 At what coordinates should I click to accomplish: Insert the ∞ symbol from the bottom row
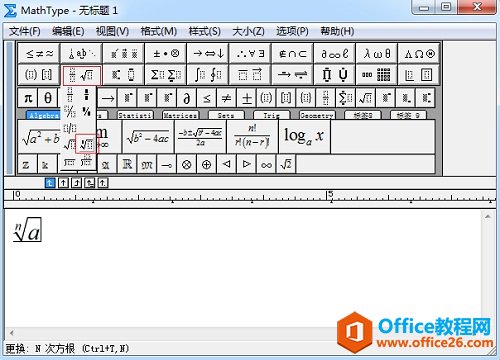[266, 164]
